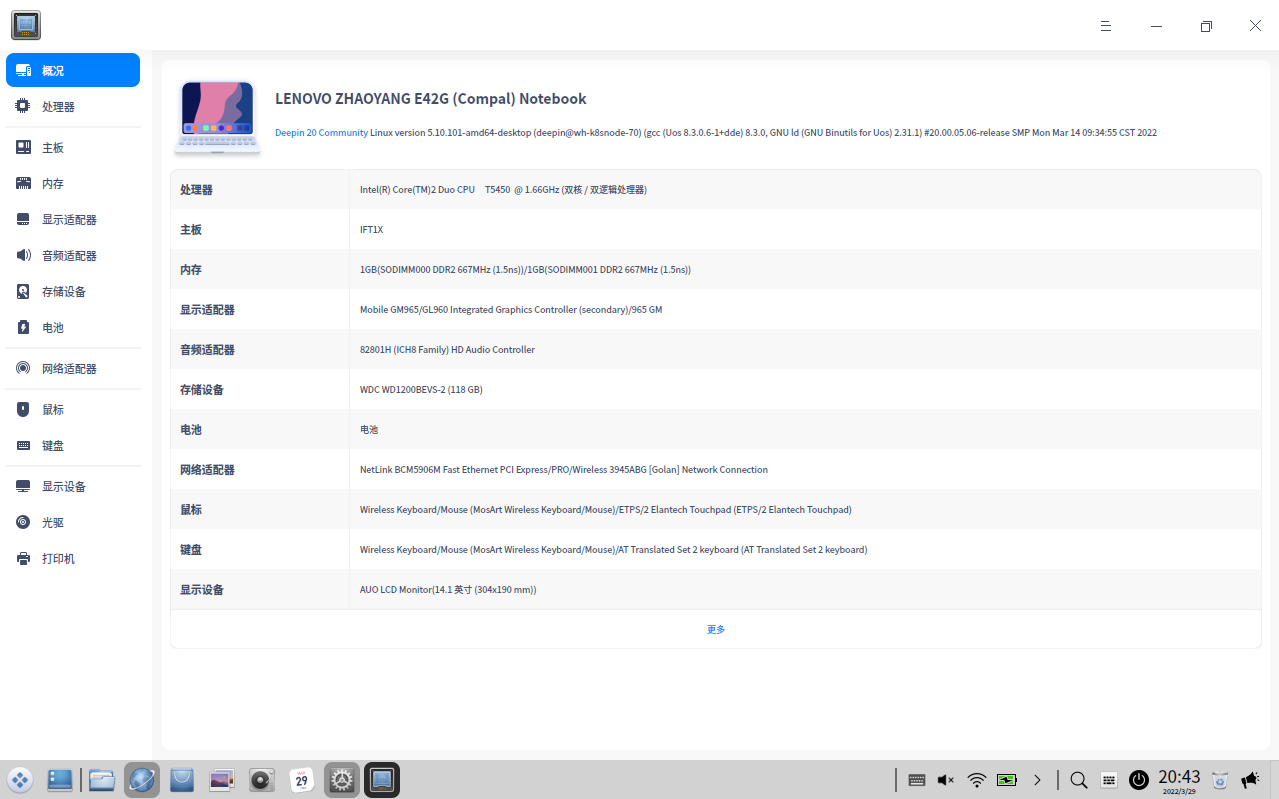Click the 存储设备 row header in the table
1279x799 pixels.
click(x=202, y=389)
